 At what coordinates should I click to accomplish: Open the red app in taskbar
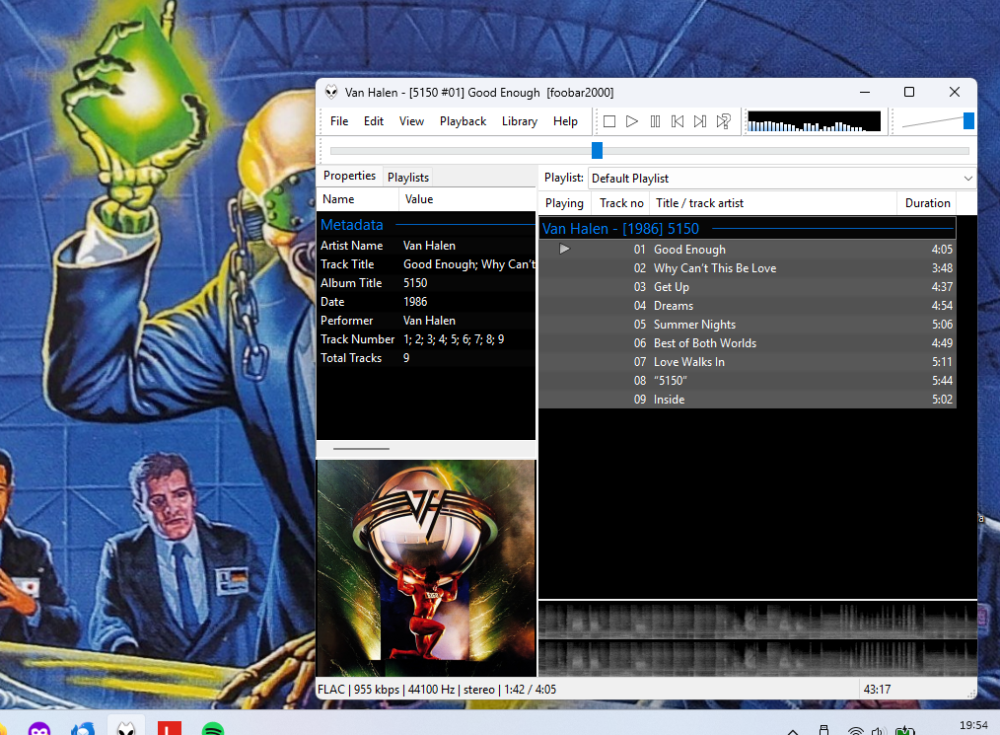[x=169, y=729]
